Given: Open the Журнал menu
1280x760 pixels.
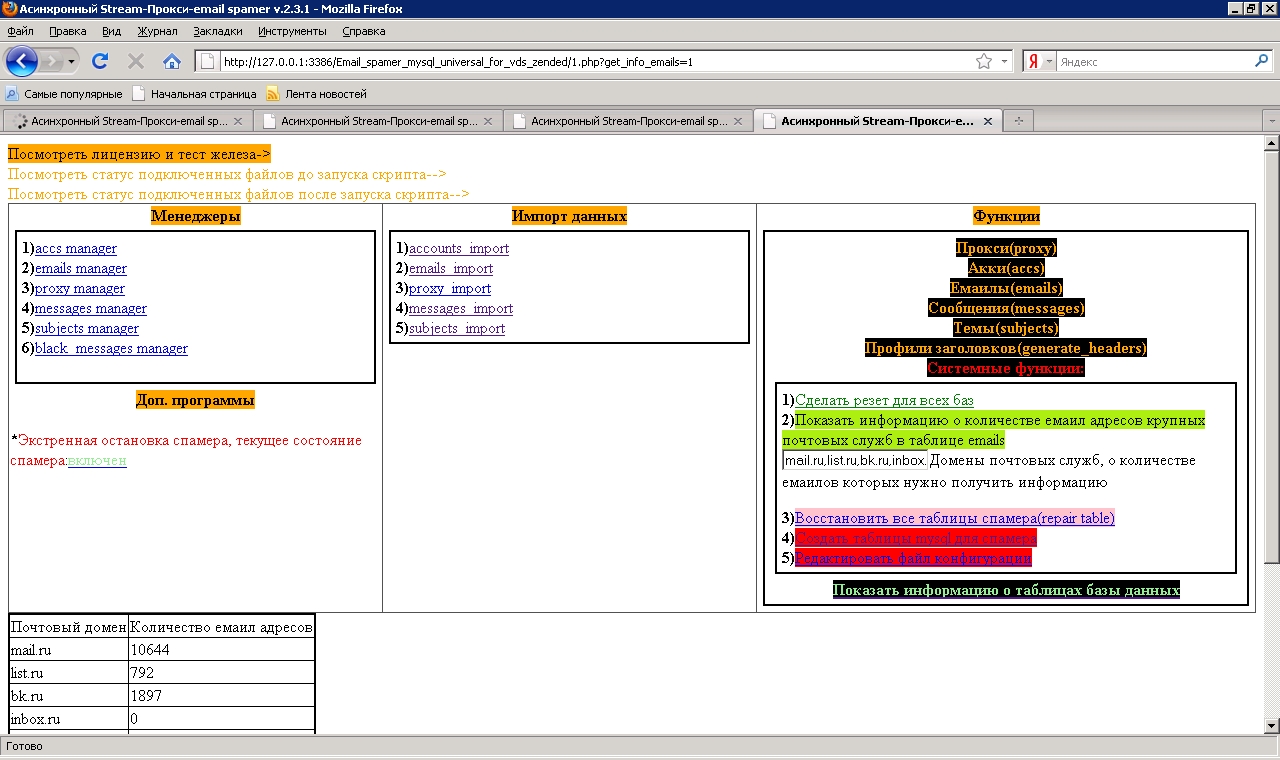Looking at the screenshot, I should (157, 31).
